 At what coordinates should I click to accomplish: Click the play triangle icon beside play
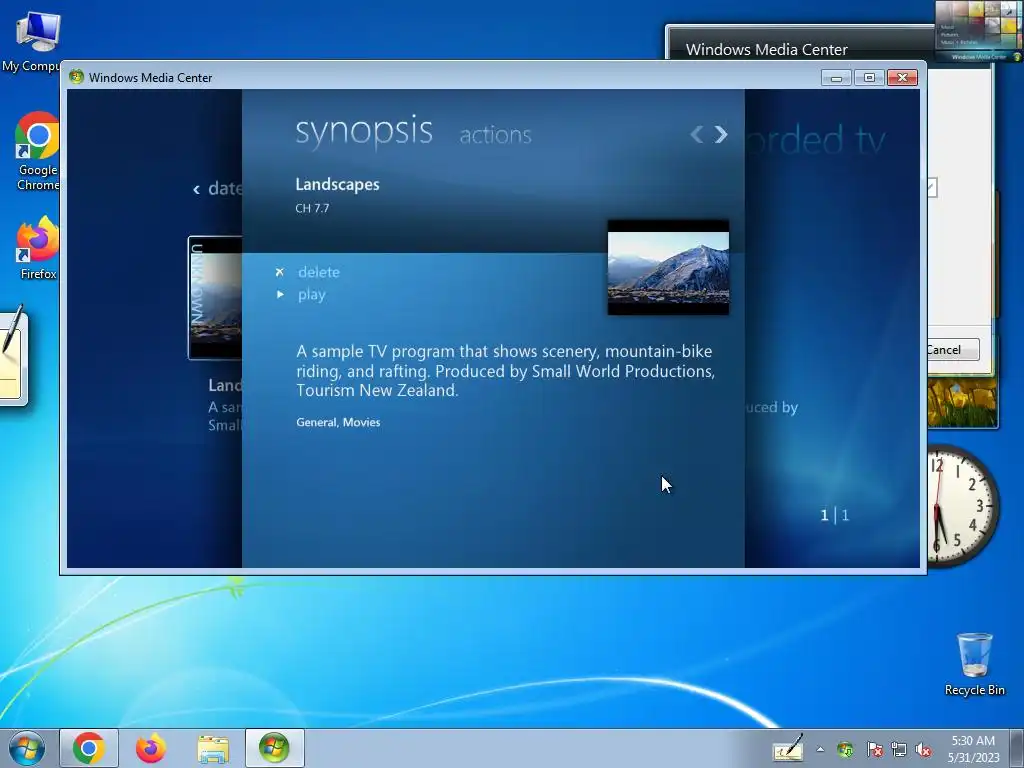tap(280, 295)
